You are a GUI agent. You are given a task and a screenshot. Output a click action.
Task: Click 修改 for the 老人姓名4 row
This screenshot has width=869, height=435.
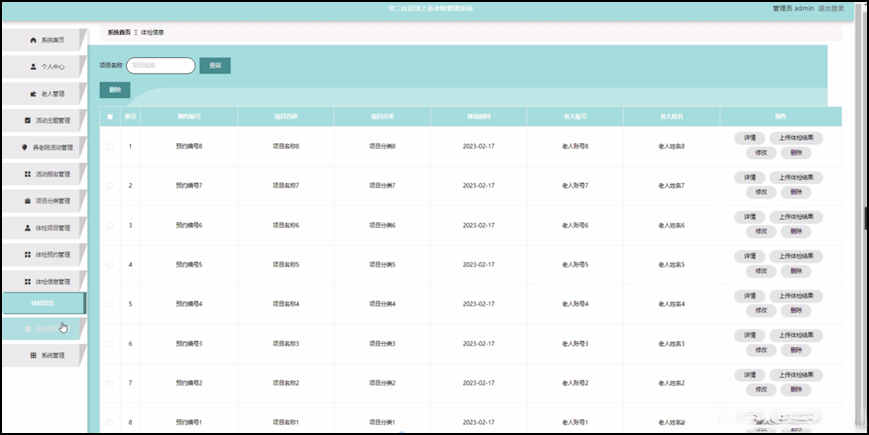[761, 310]
